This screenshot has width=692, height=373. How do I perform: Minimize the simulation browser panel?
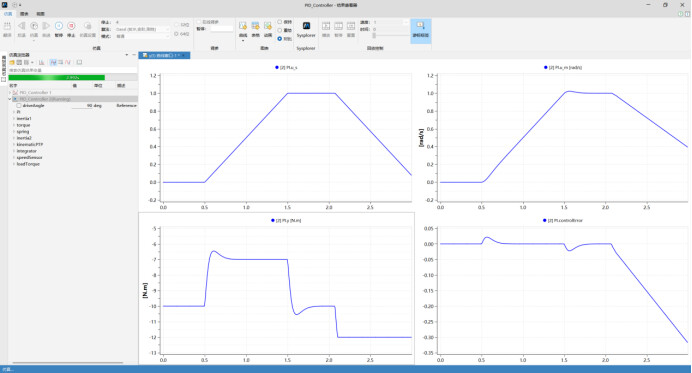134,55
